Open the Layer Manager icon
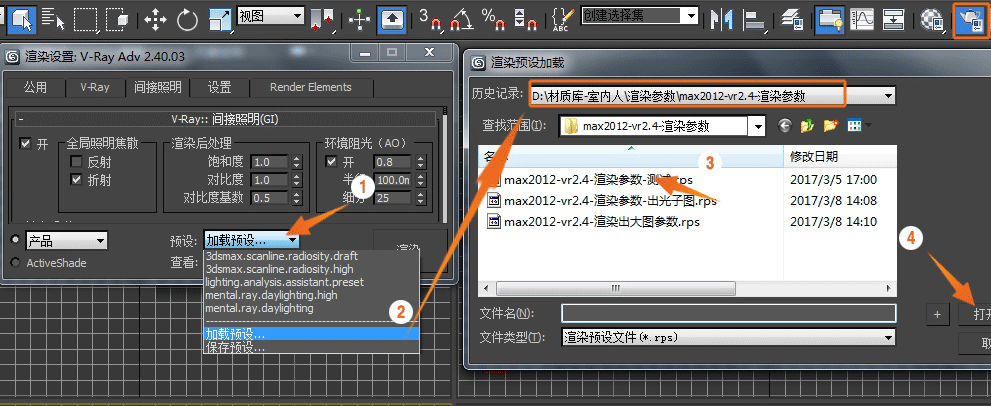Image resolution: width=991 pixels, height=406 pixels. tap(791, 20)
